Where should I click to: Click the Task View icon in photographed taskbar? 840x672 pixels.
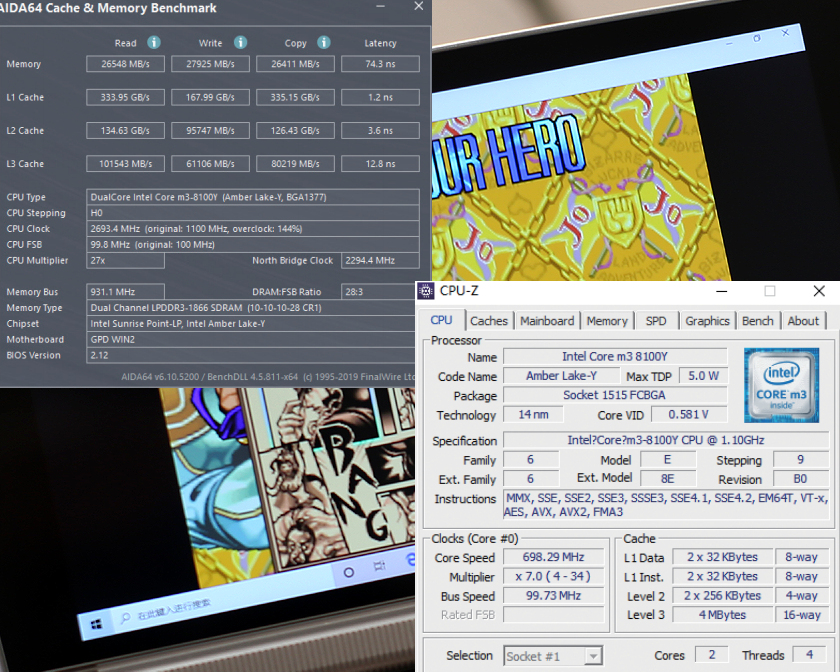pyautogui.click(x=379, y=566)
